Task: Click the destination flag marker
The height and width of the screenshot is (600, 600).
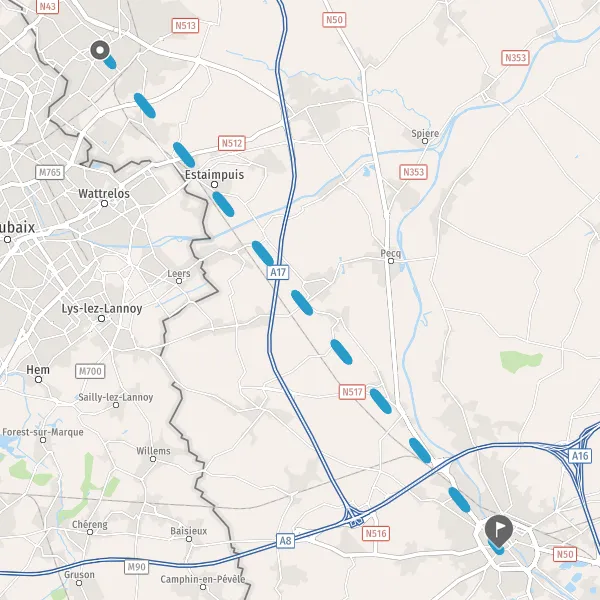Action: coord(499,531)
